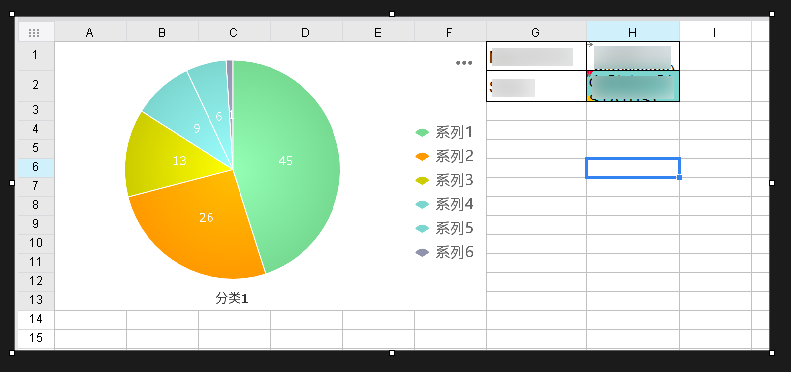This screenshot has height=372, width=791.
Task: Click the 分类1 category label under chart
Action: coord(232,299)
